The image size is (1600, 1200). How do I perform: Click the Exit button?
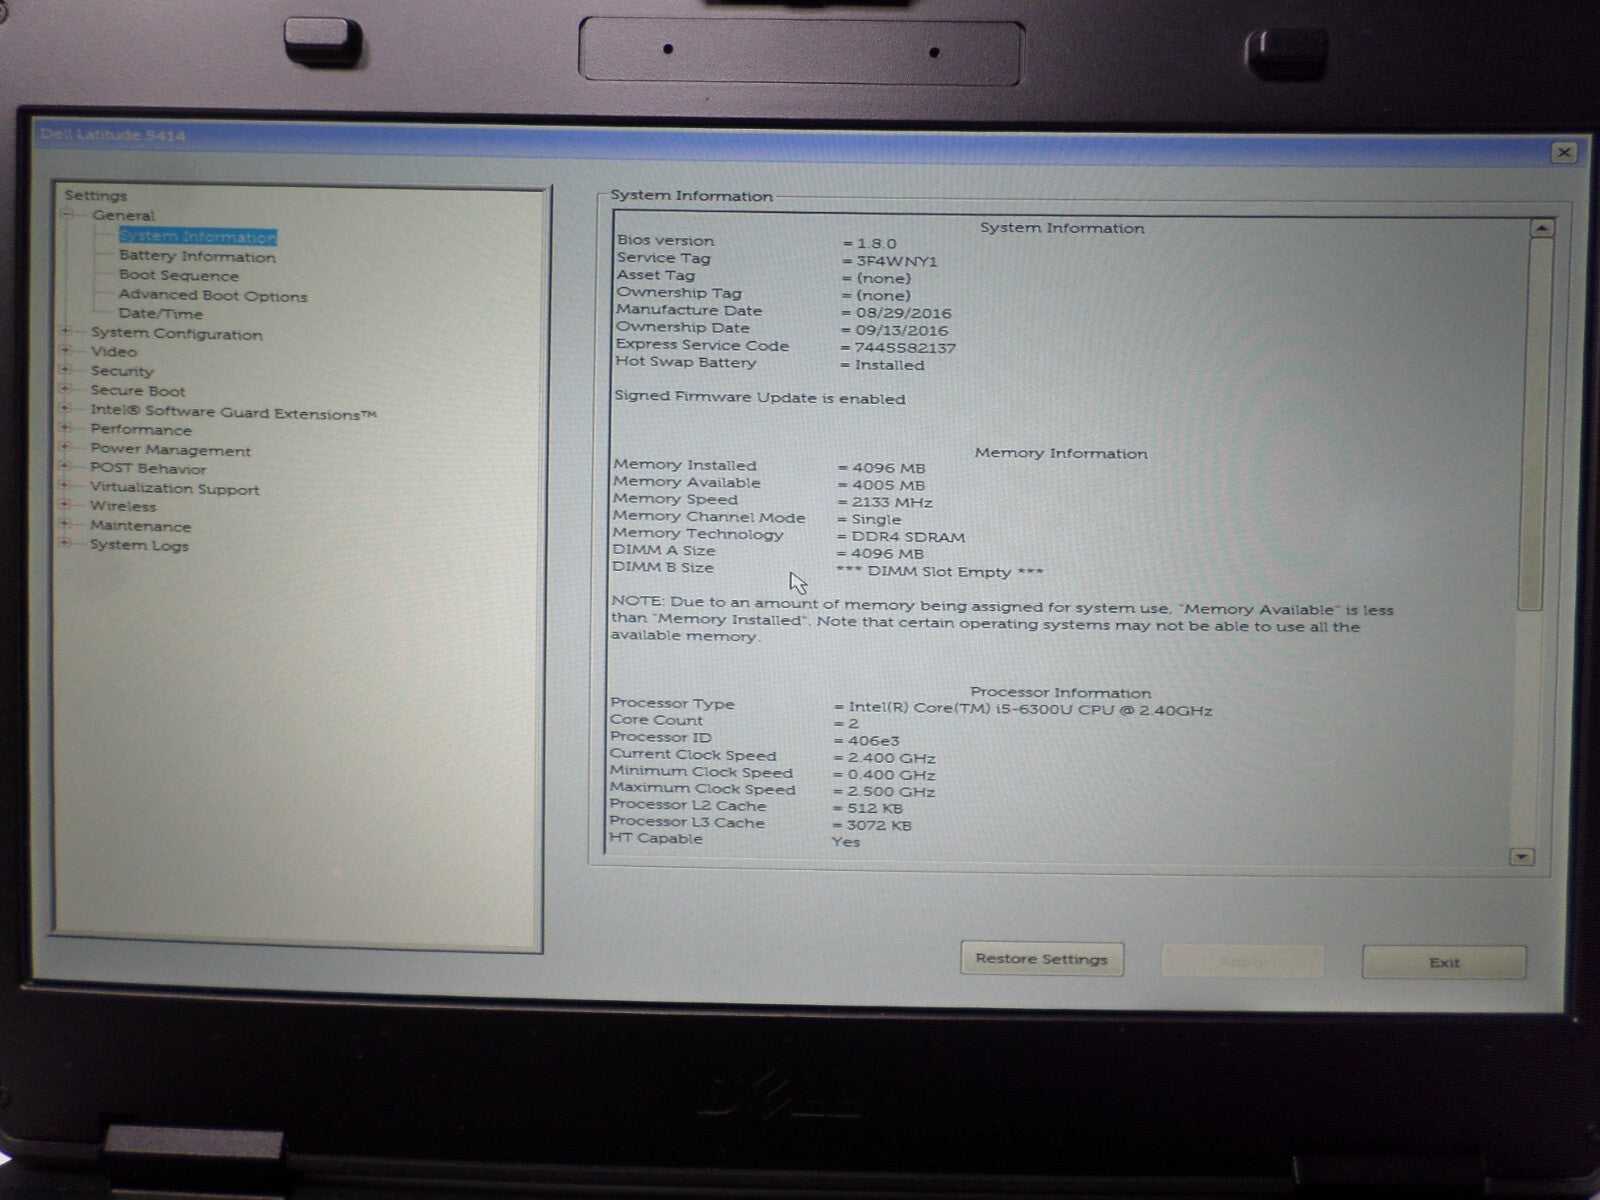1444,962
